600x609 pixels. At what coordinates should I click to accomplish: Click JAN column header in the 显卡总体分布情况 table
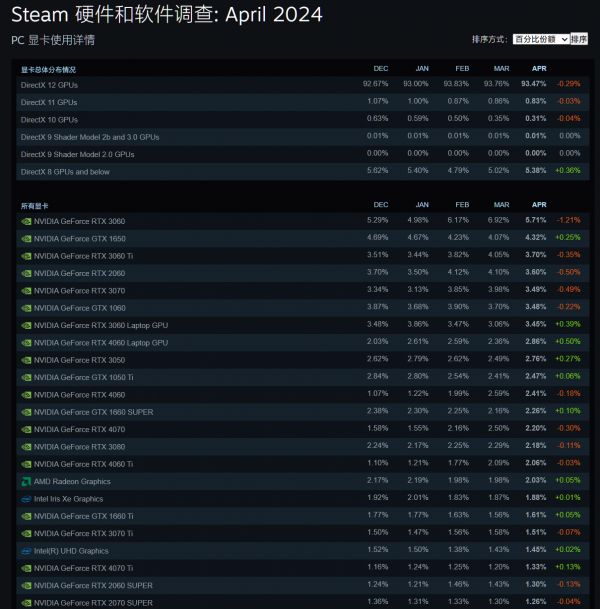422,69
